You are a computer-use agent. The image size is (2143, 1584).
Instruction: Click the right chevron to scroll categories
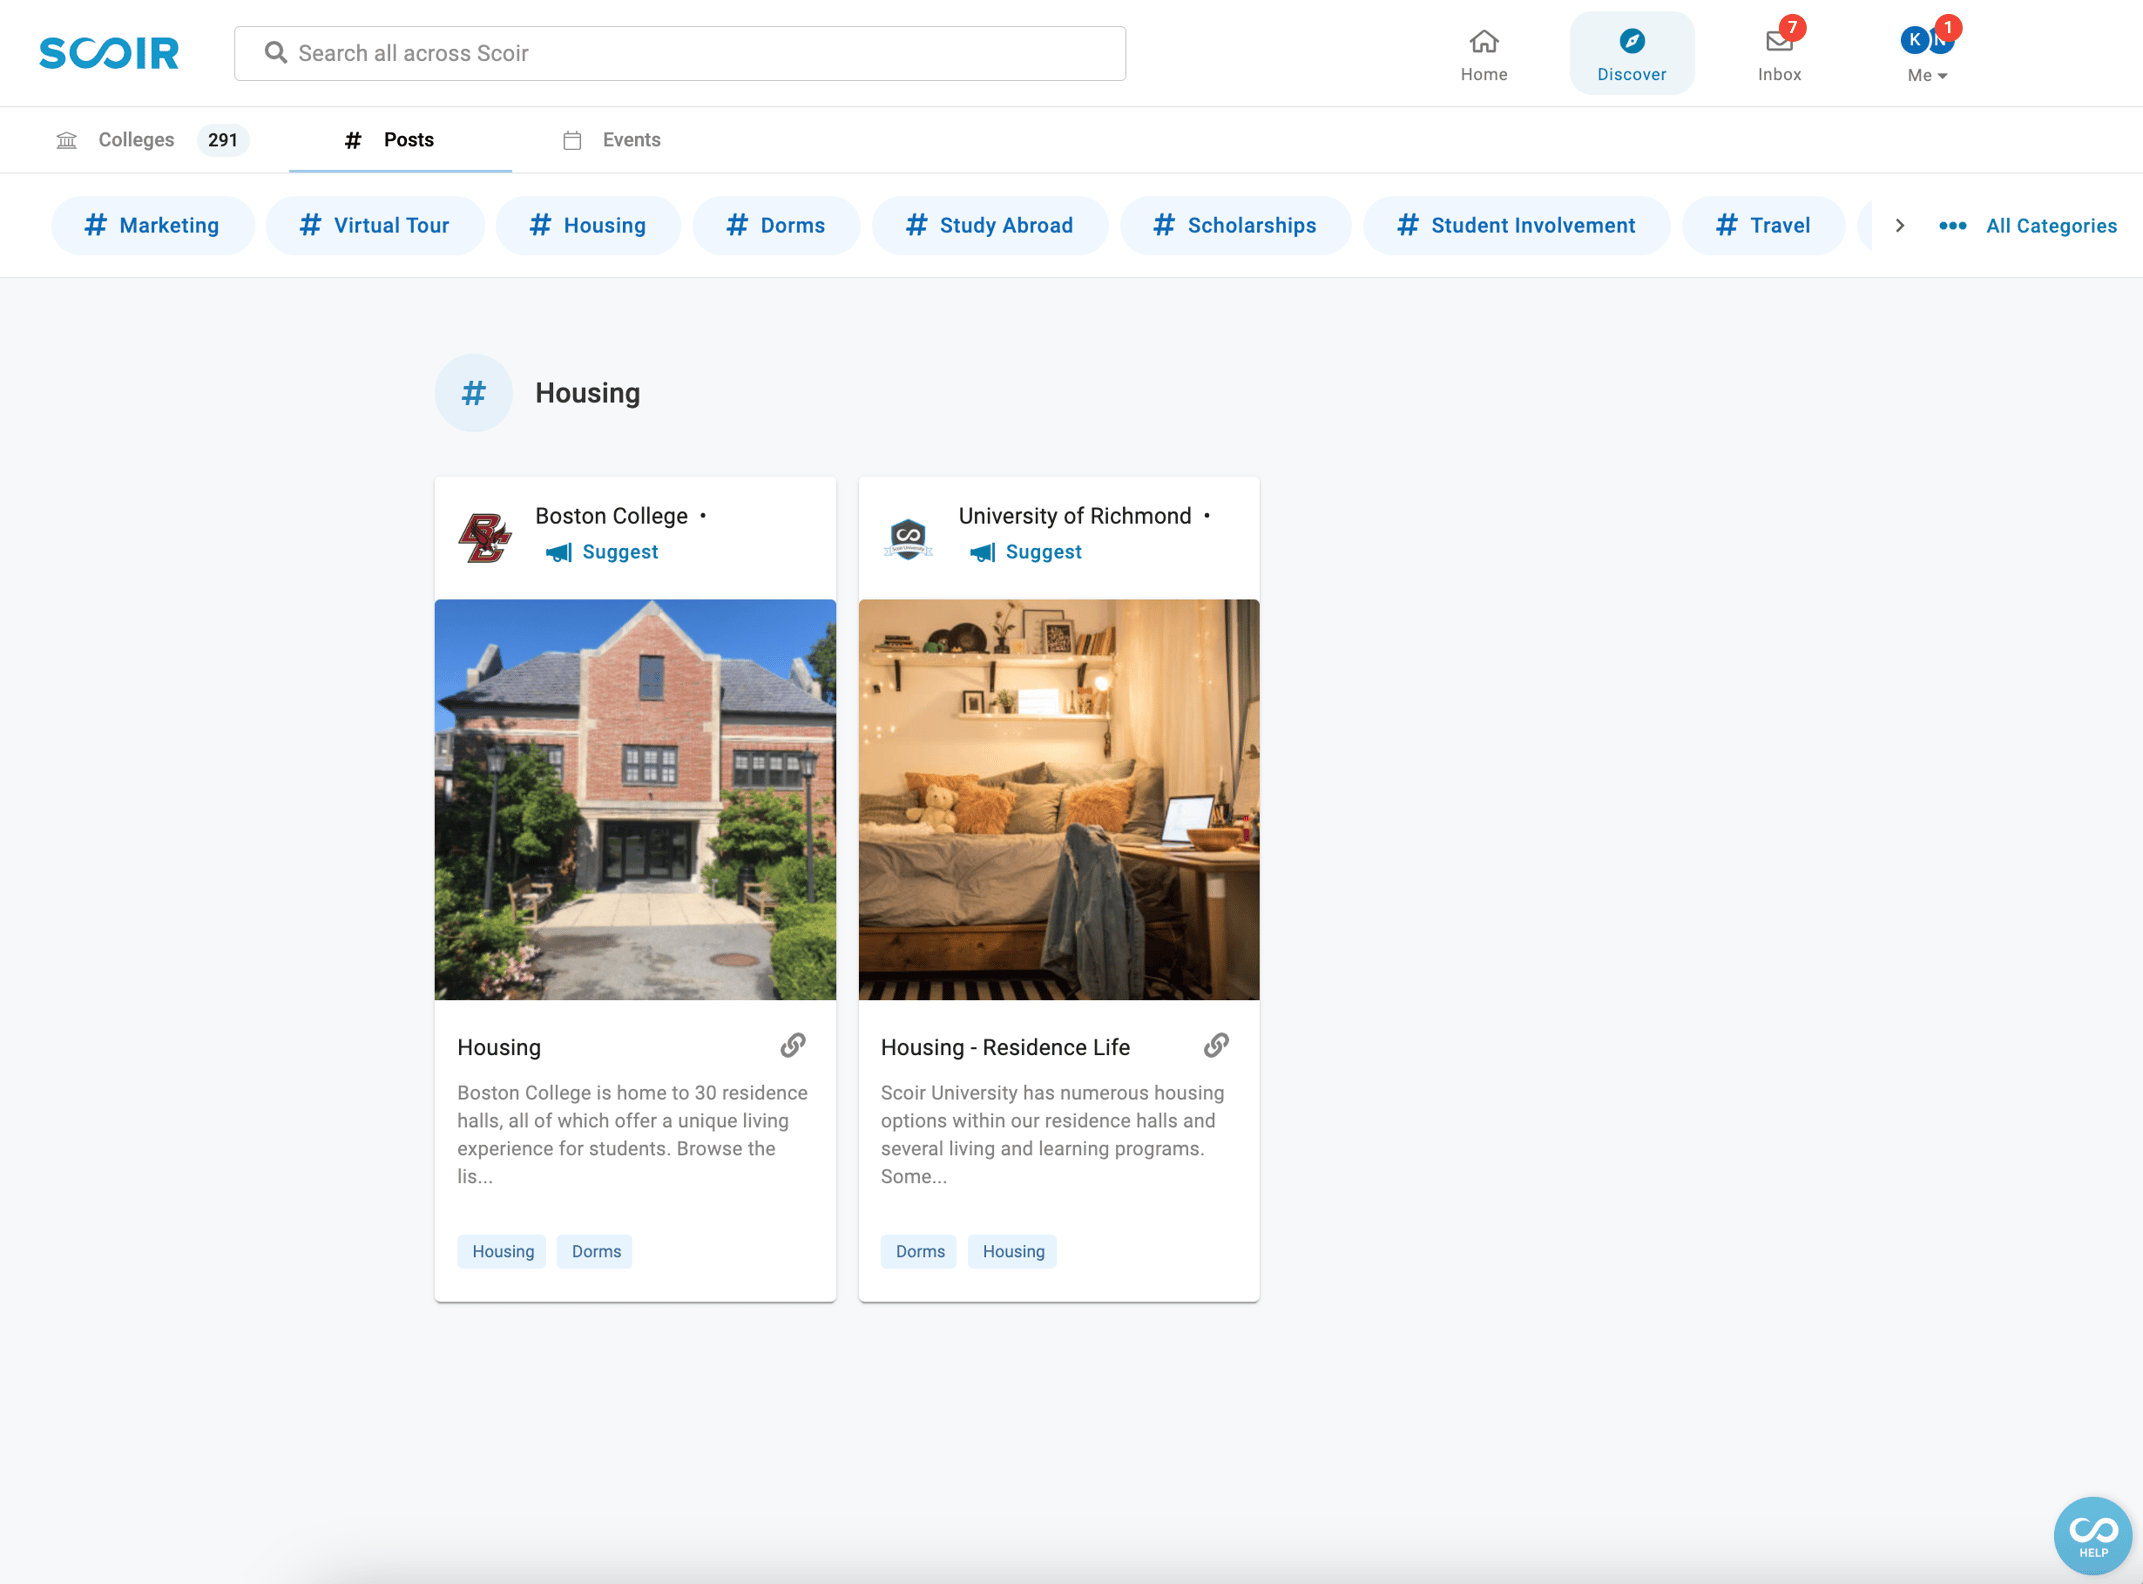(1898, 225)
